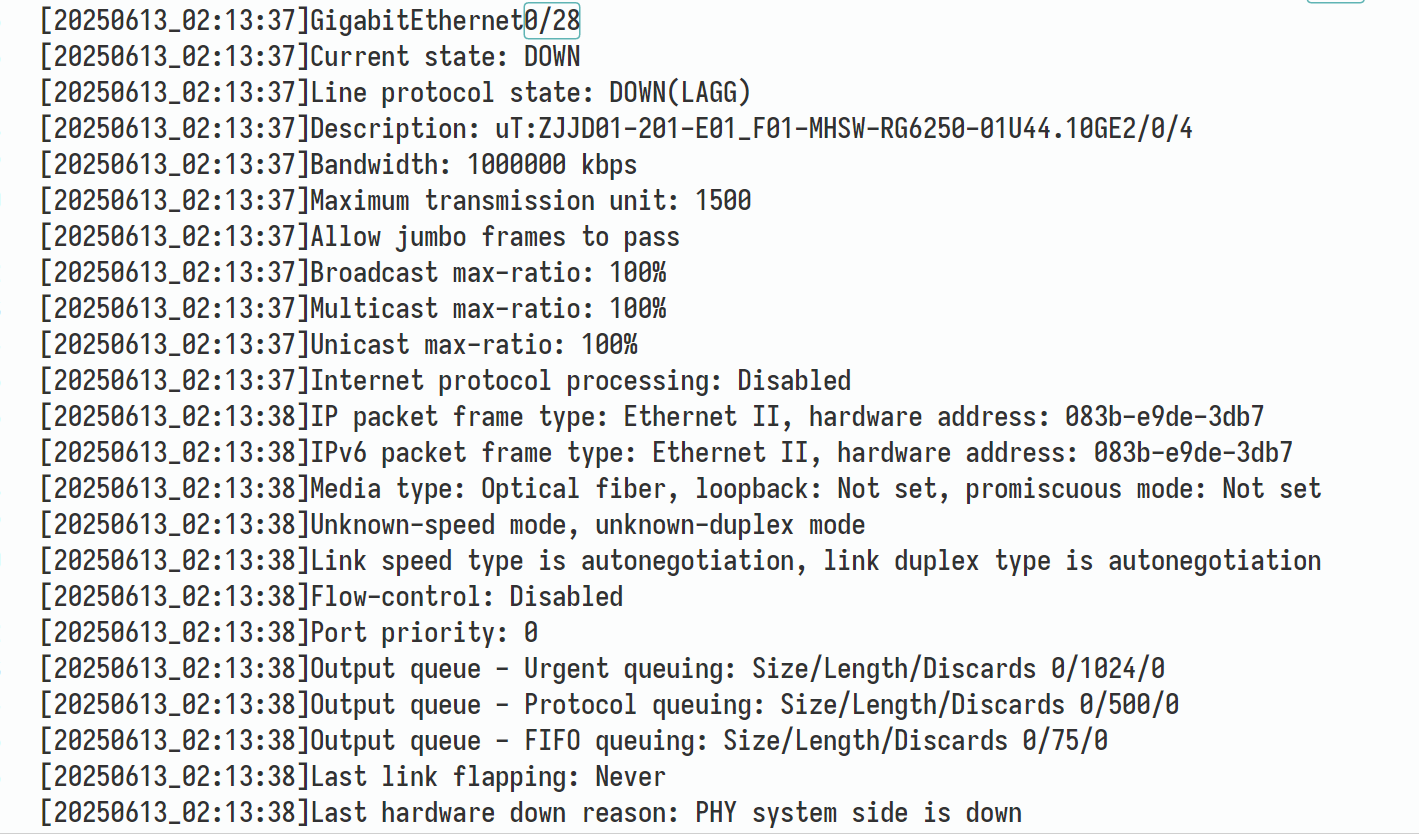Click the 'Internet protocol processing: Disabled' line
This screenshot has width=1419, height=834.
pos(580,381)
